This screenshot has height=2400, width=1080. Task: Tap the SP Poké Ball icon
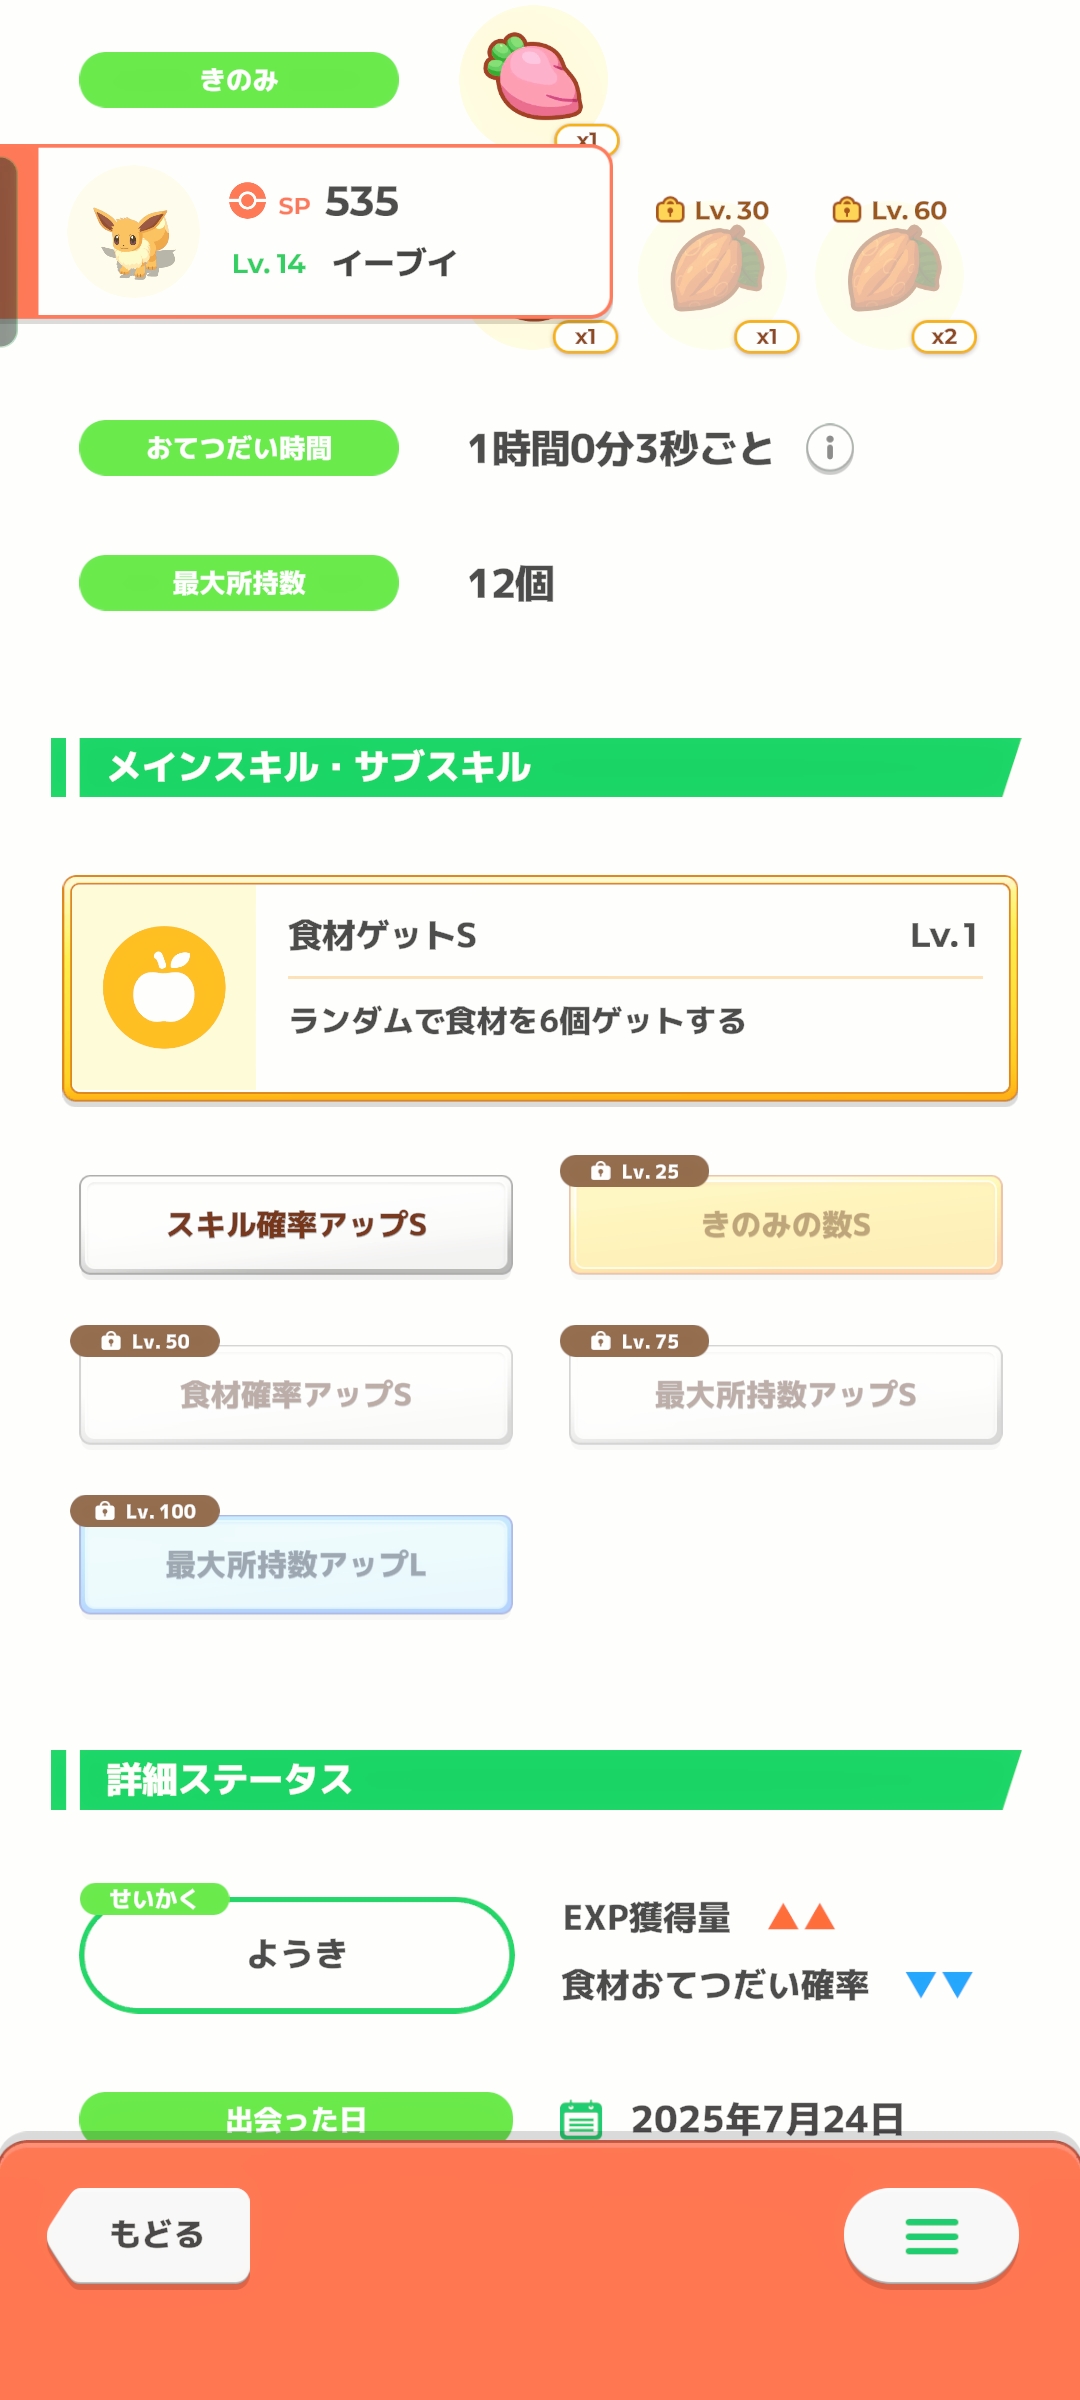[247, 201]
